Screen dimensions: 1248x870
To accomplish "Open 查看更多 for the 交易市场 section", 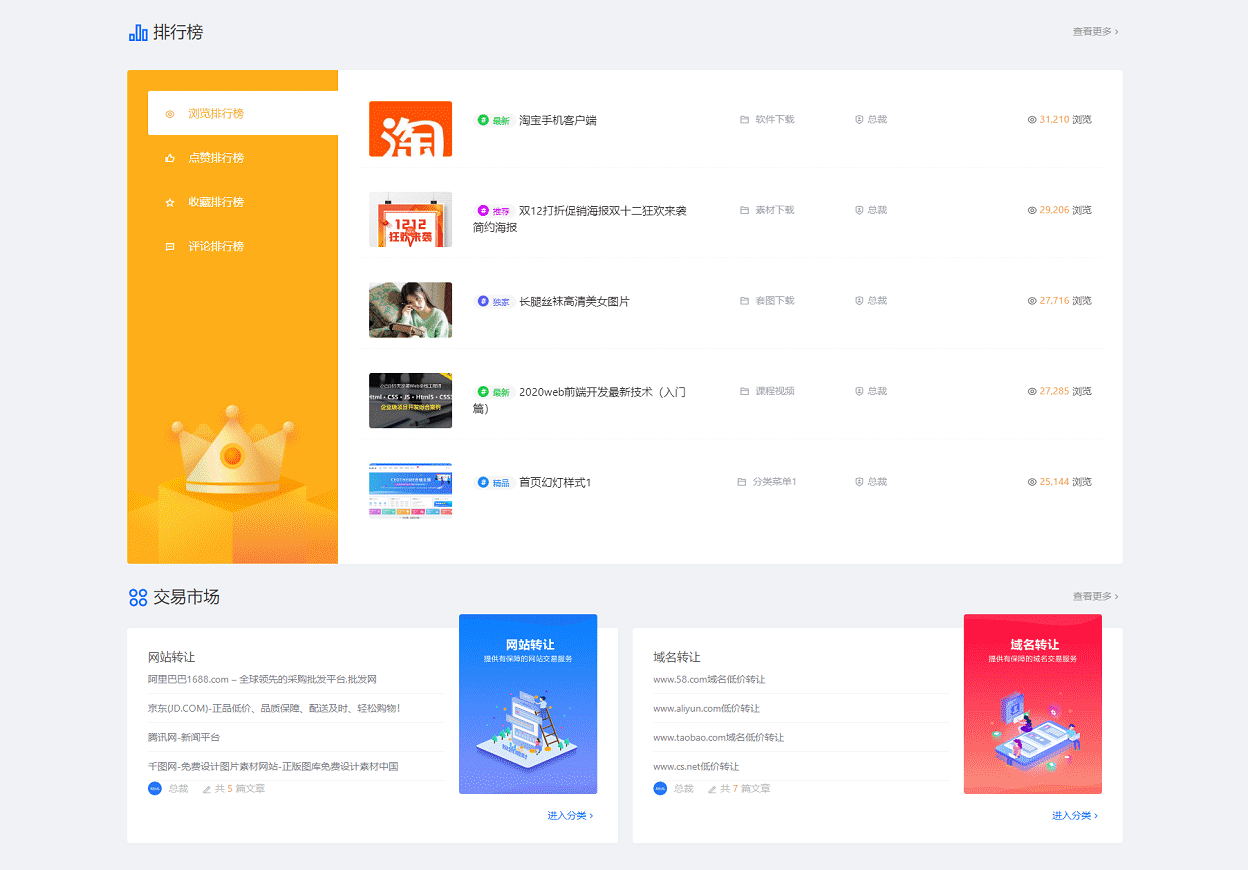I will (x=1095, y=596).
